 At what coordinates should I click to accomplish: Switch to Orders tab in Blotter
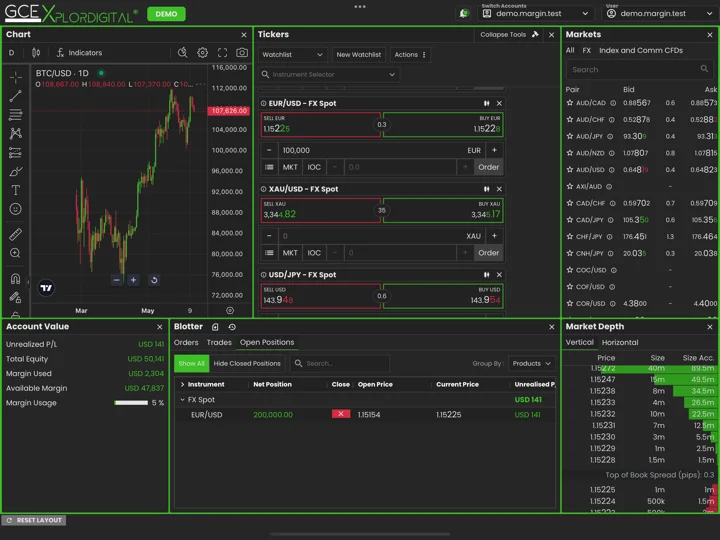coord(186,343)
